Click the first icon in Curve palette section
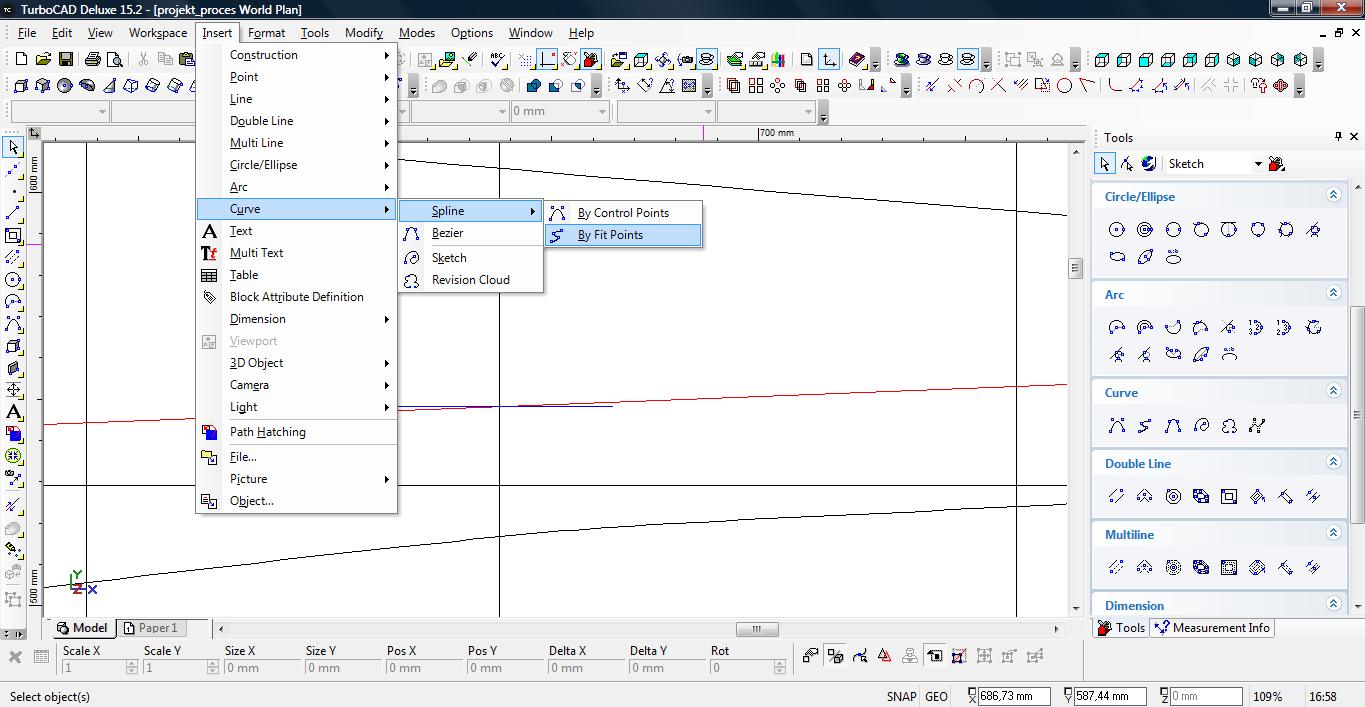1365x707 pixels. 1117,426
